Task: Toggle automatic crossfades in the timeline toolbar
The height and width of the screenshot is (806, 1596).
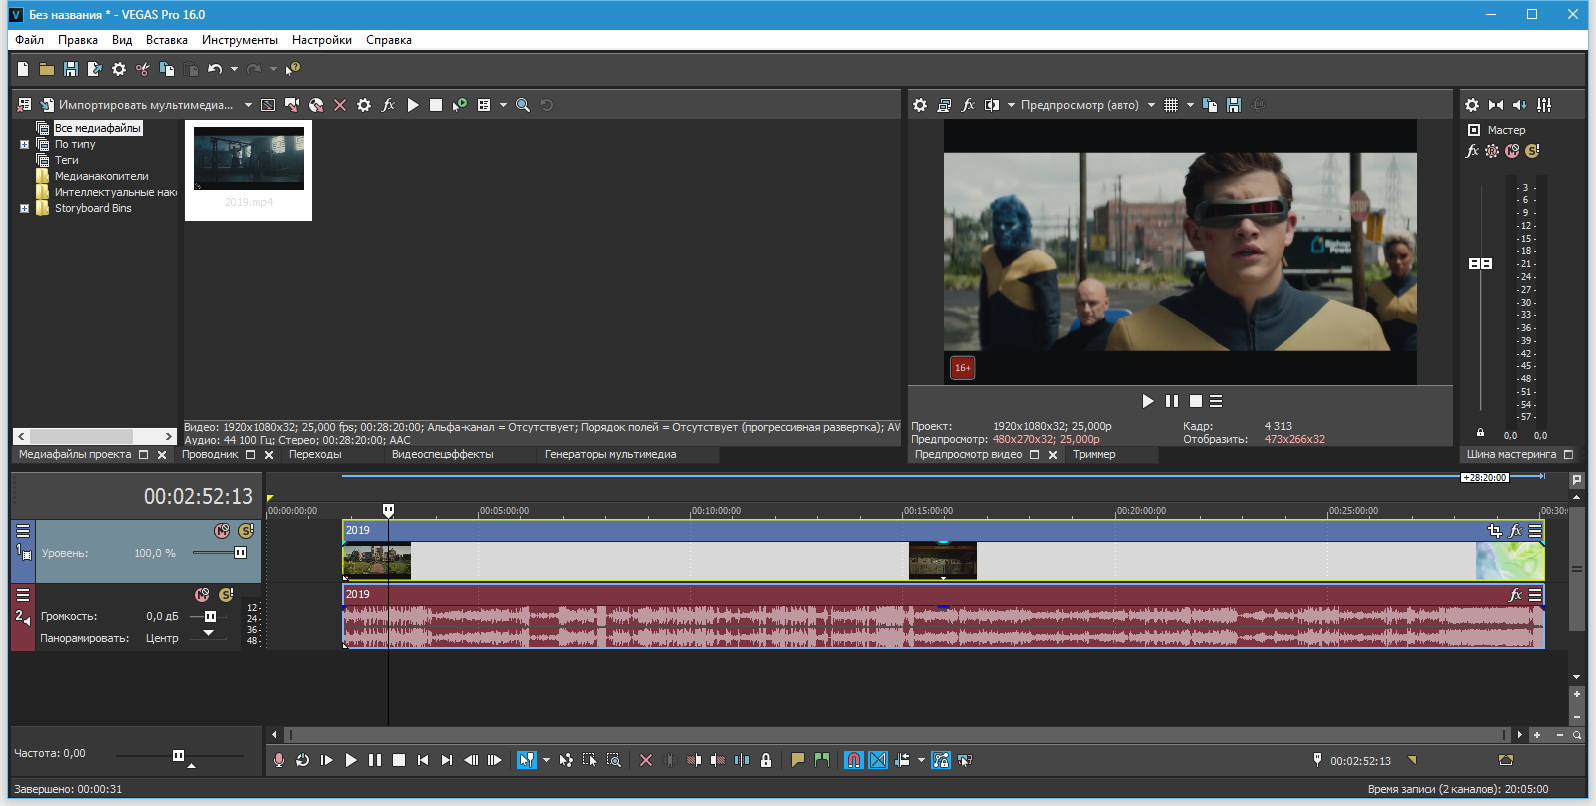Action: (878, 760)
